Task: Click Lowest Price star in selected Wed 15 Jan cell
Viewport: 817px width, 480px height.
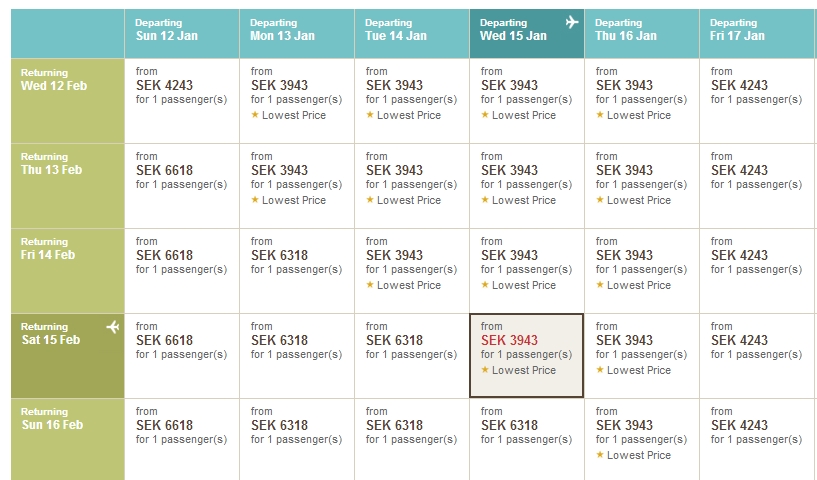Action: click(x=485, y=370)
